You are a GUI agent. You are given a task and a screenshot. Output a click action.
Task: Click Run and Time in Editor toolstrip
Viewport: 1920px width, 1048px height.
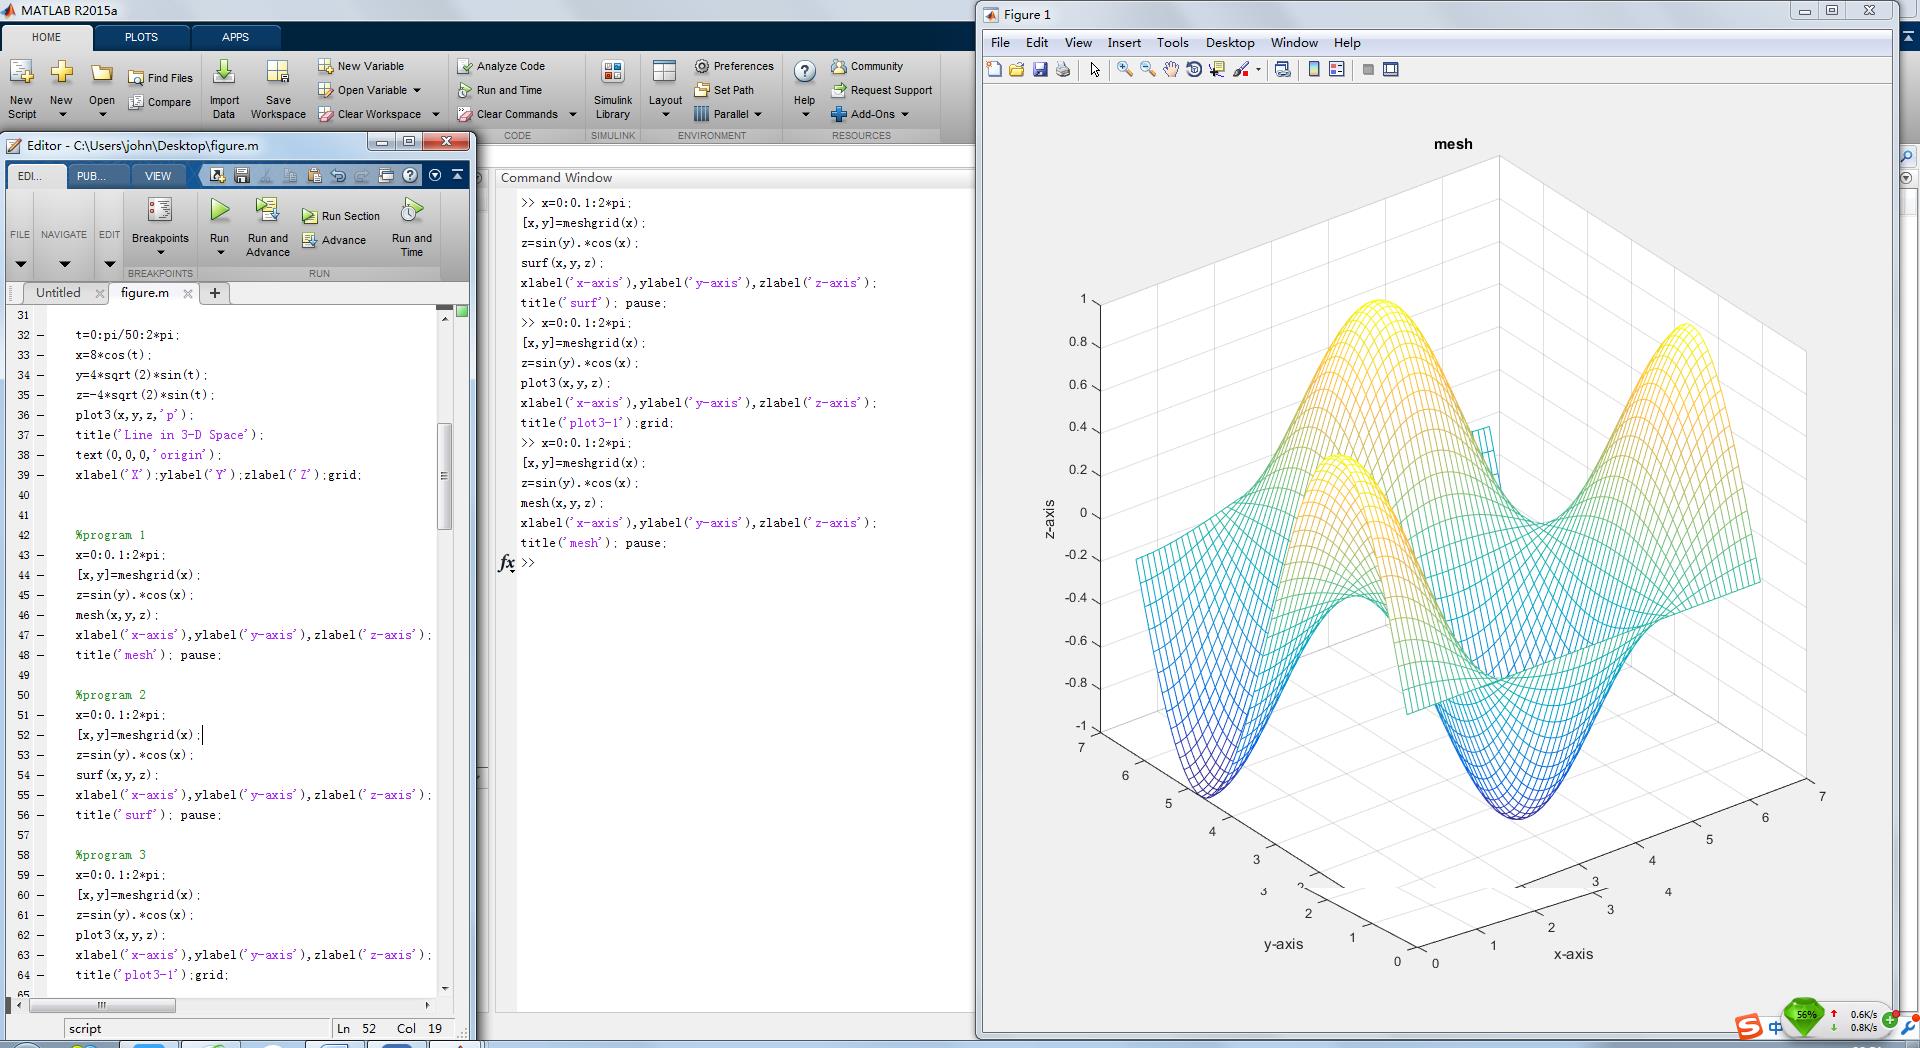tap(411, 226)
